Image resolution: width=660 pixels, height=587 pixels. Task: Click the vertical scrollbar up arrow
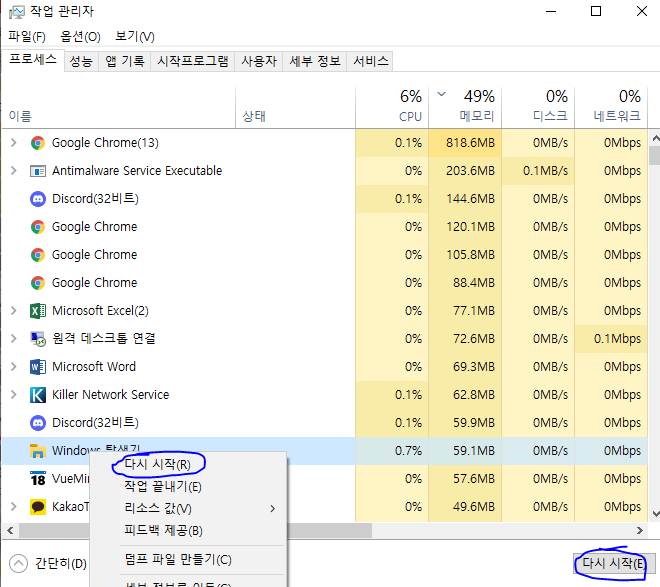(x=655, y=138)
